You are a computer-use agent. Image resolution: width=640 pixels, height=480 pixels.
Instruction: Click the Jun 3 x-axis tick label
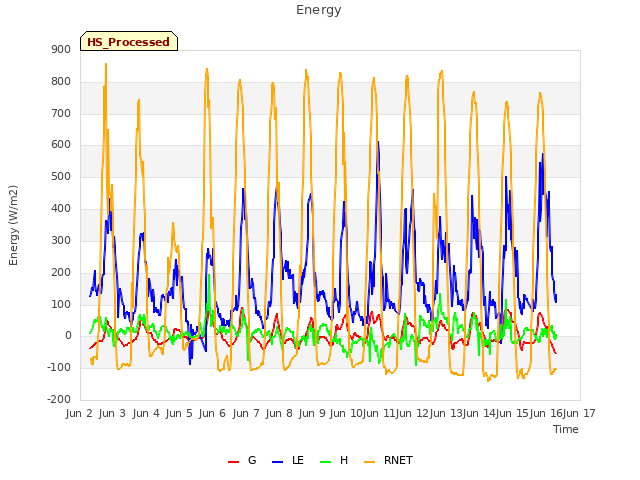(x=112, y=413)
